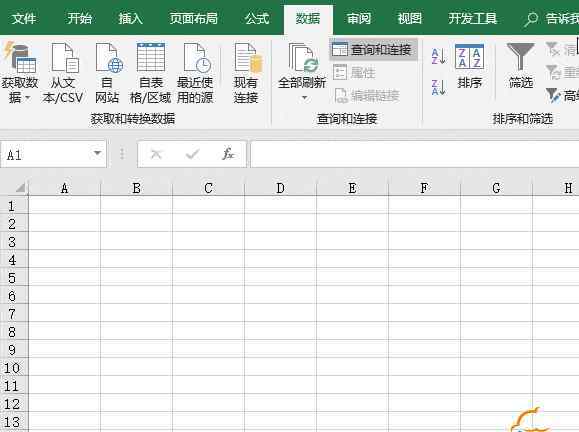579x432 pixels.
Task: Select column A header
Action: pyautogui.click(x=64, y=188)
